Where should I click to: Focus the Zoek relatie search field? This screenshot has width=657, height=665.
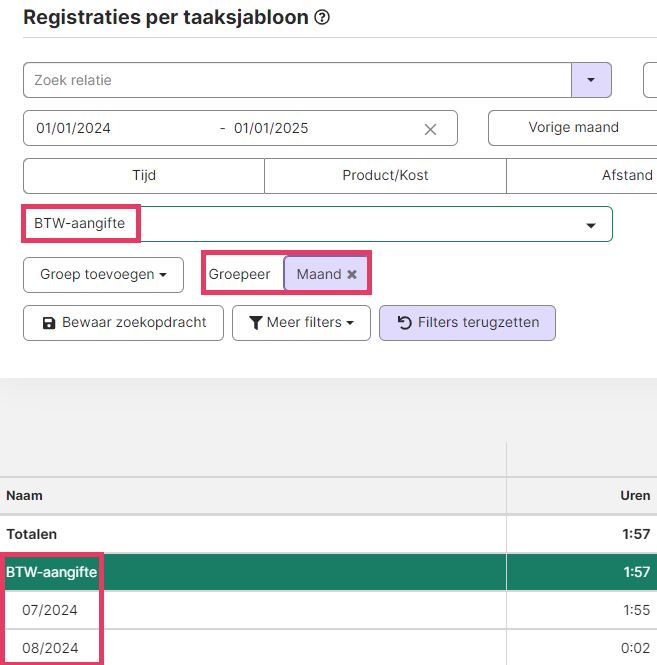coord(297,80)
